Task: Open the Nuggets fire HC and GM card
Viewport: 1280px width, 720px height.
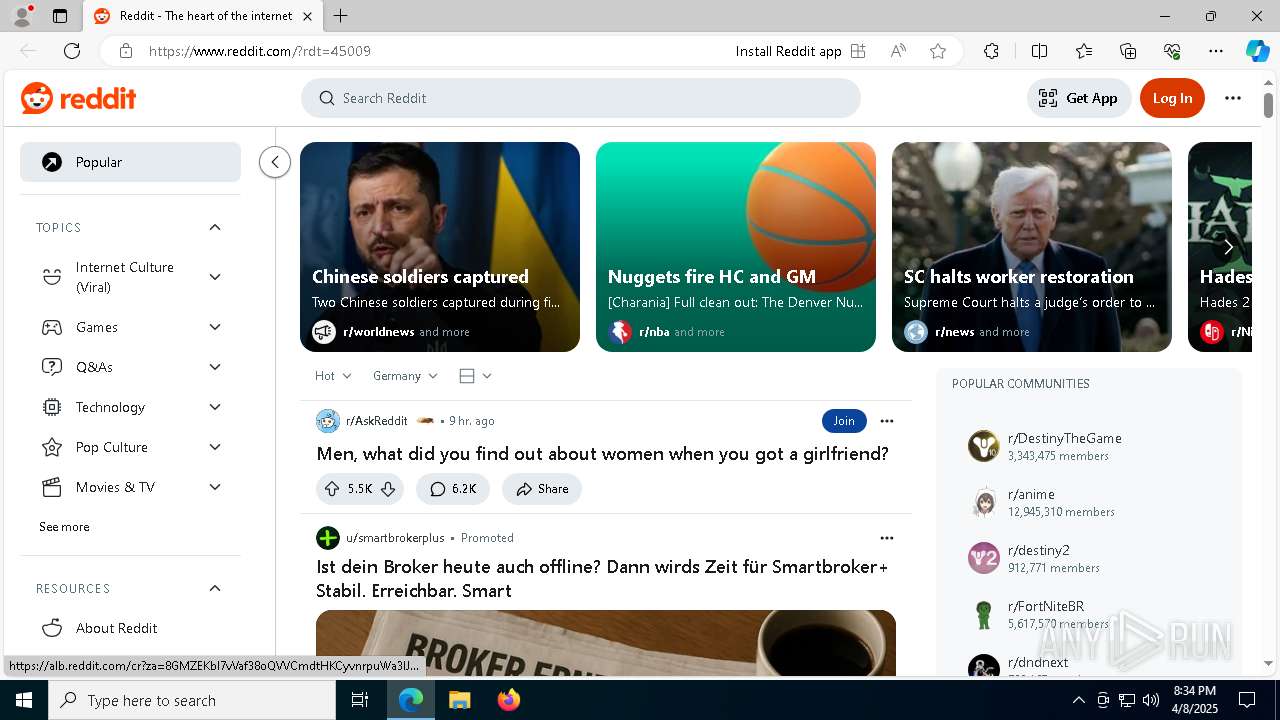Action: [736, 247]
